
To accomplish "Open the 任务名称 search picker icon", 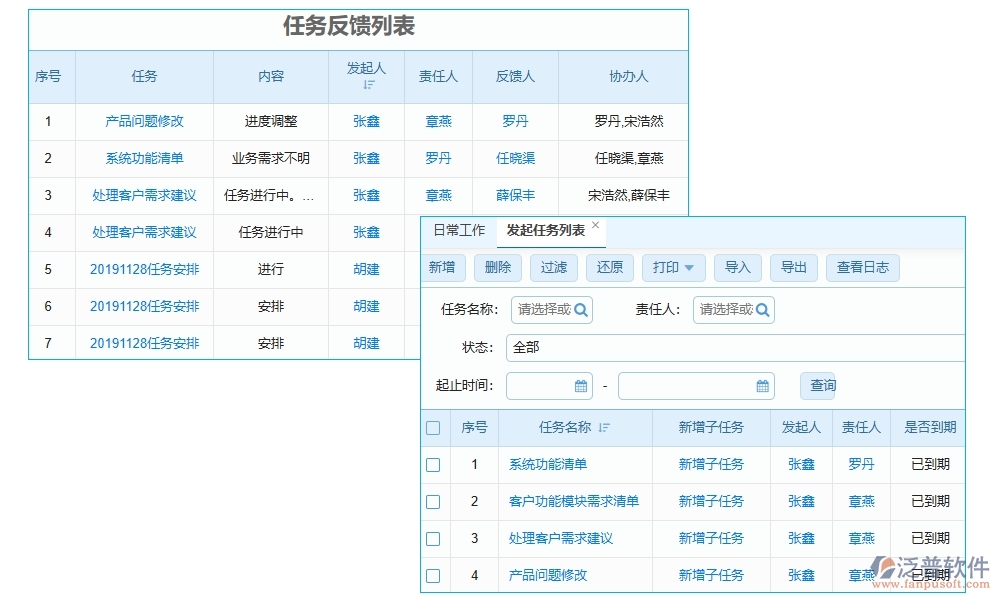I will click(579, 310).
